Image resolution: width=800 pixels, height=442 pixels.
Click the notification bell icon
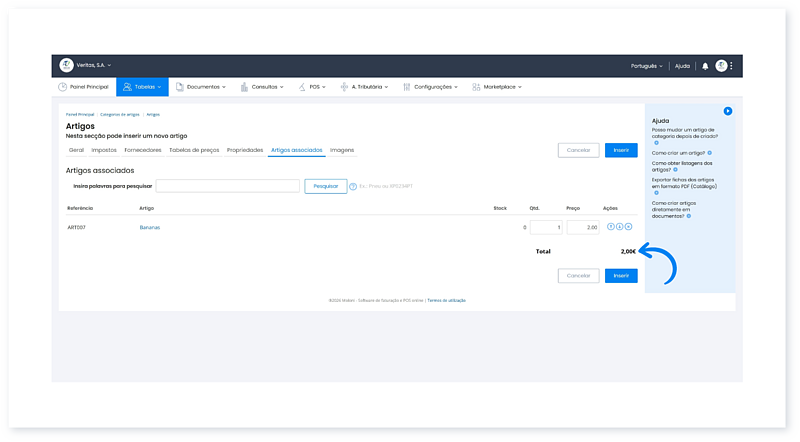[x=705, y=66]
